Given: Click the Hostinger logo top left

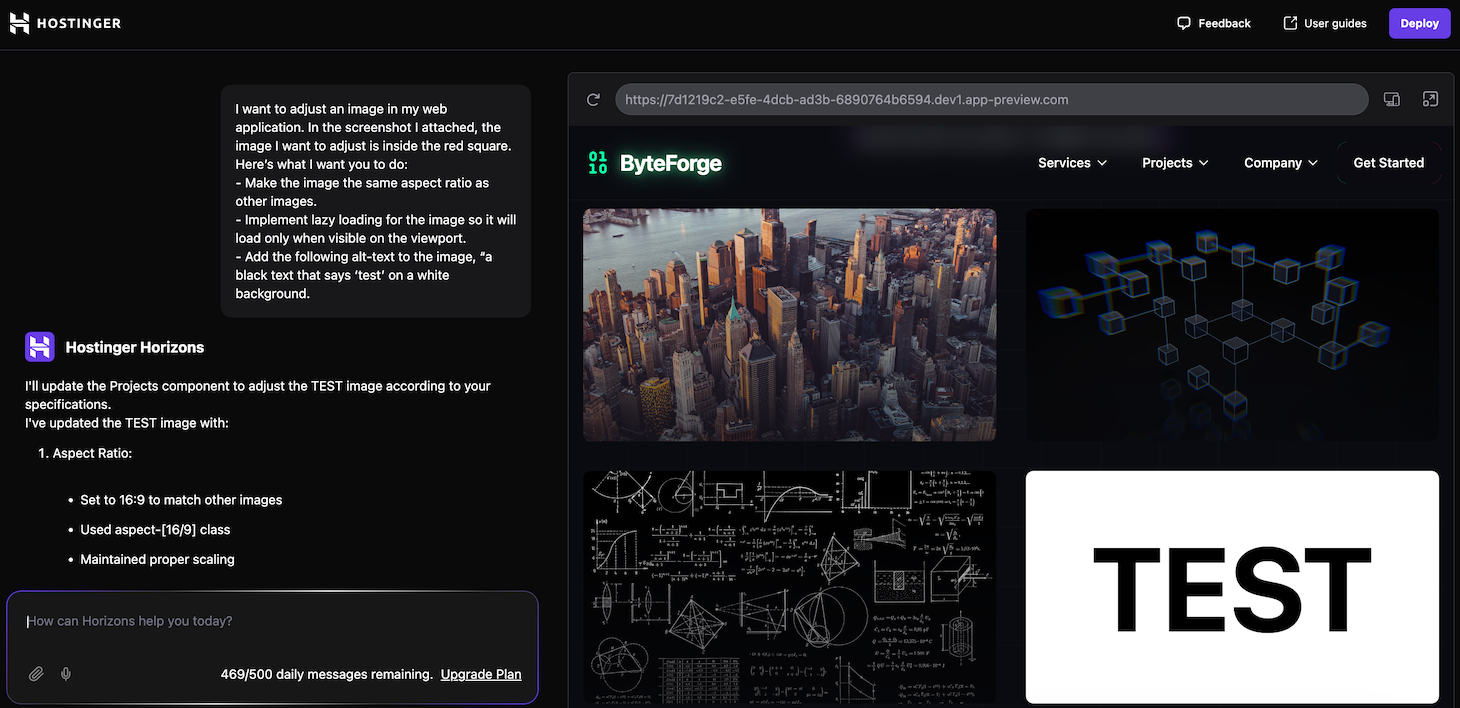Looking at the screenshot, I should pos(64,22).
